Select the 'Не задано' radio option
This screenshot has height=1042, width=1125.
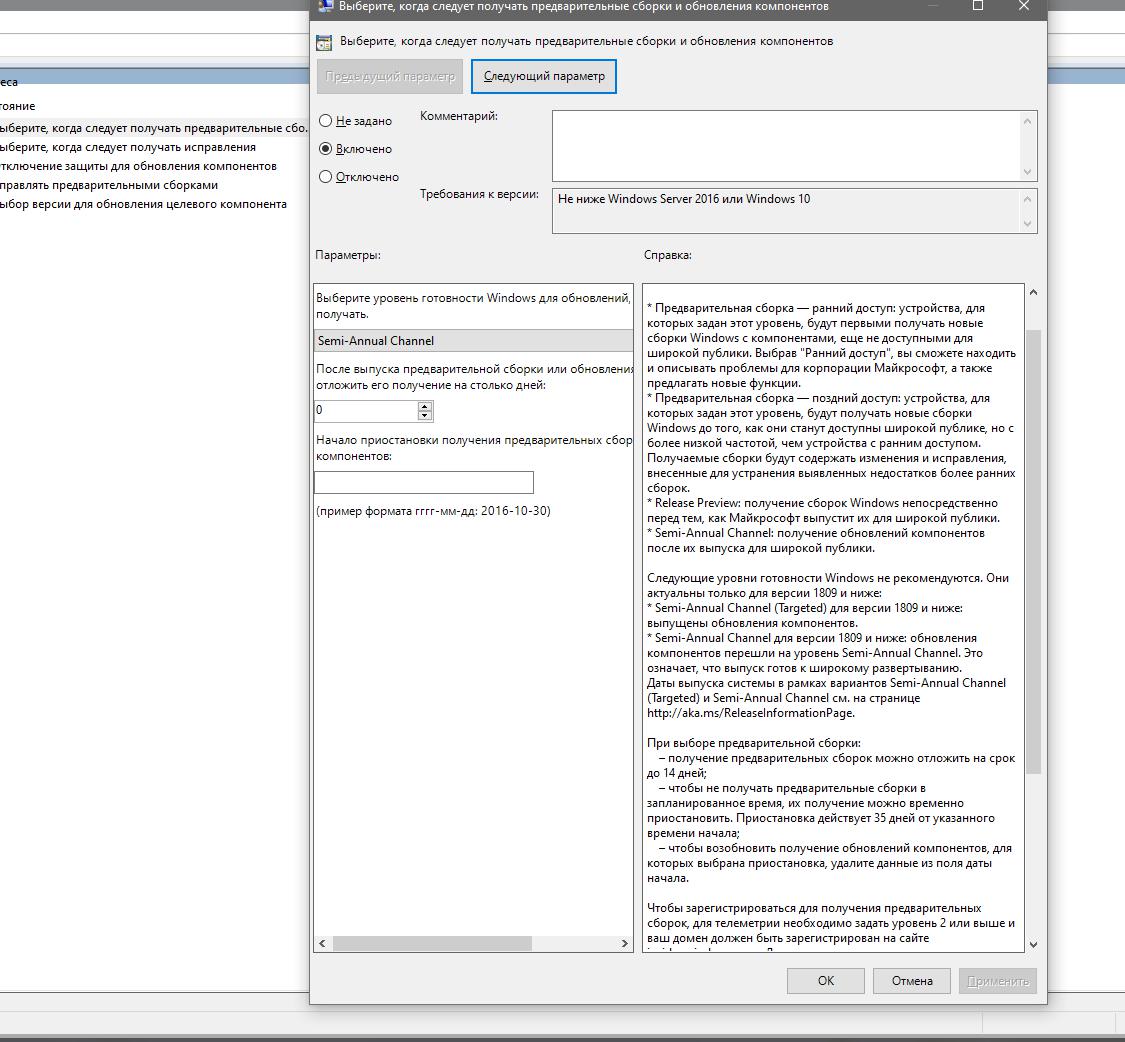355,121
